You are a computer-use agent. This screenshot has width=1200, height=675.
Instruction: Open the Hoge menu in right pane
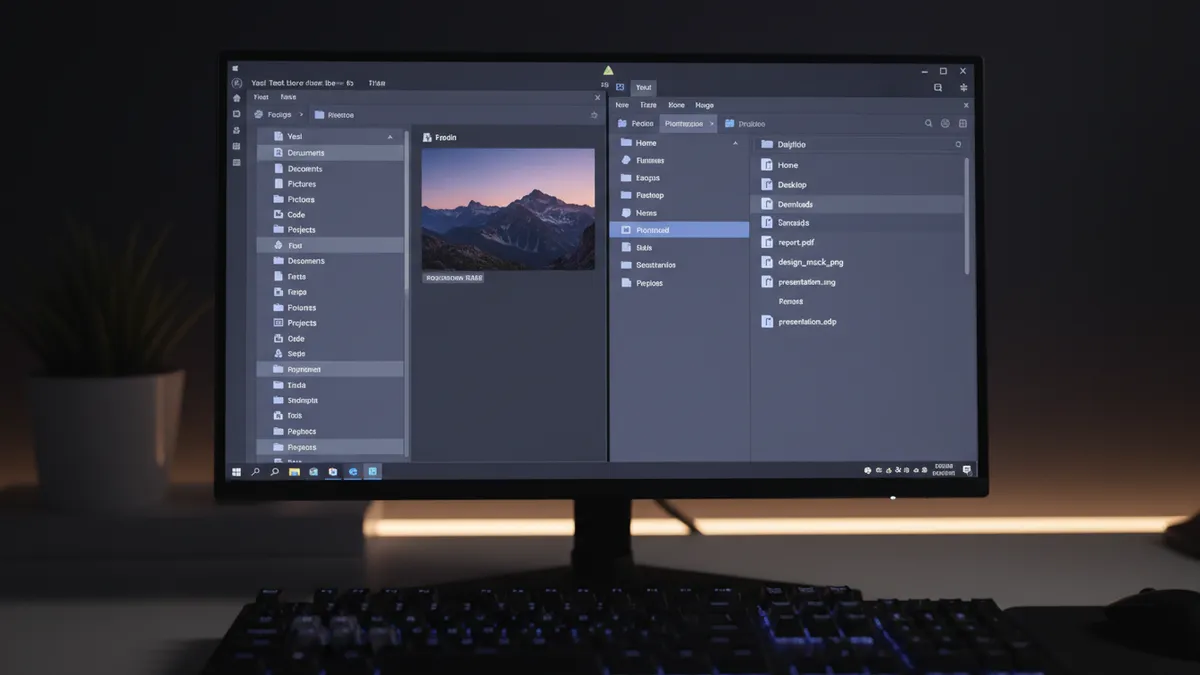704,105
